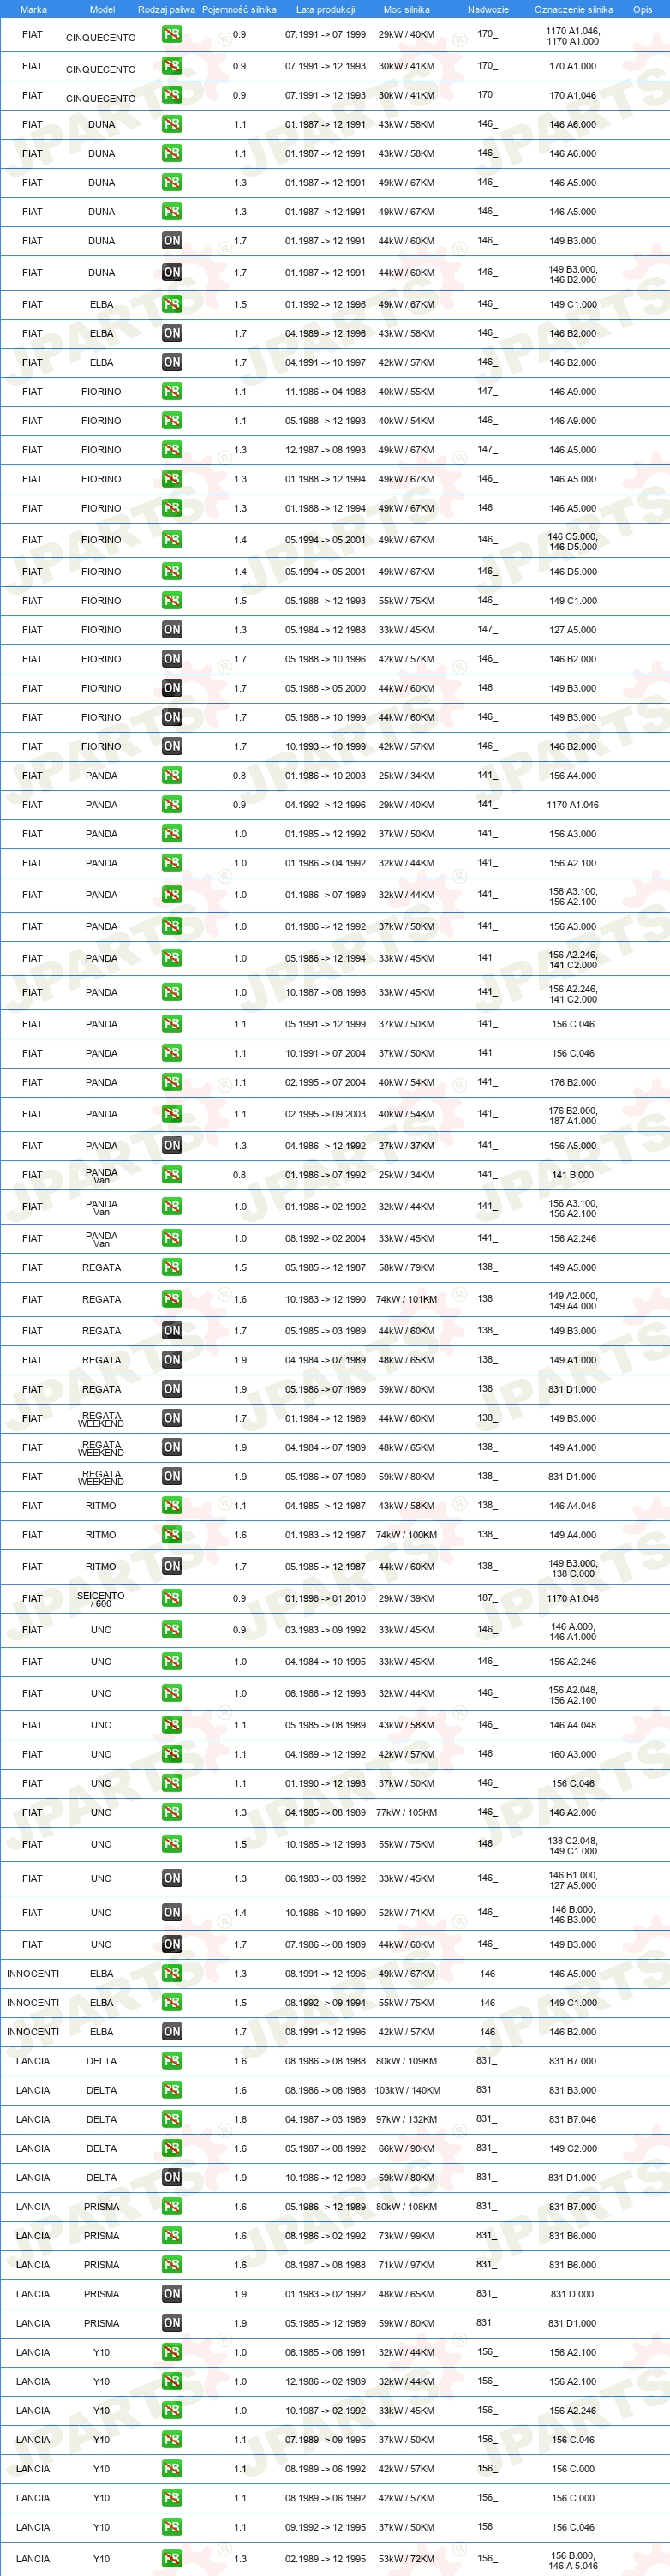The width and height of the screenshot is (670, 2576).
Task: Click petrol icon in FIAT FIORINO 1.5 row
Action: (172, 600)
